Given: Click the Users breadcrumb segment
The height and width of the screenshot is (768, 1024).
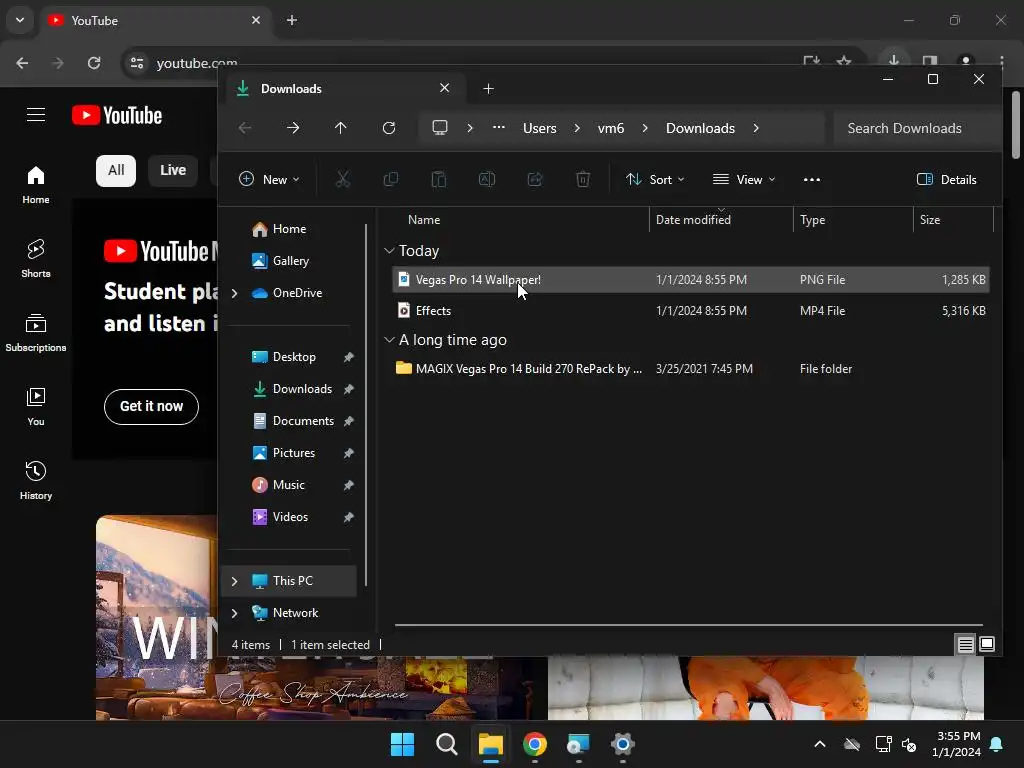Looking at the screenshot, I should [539, 128].
